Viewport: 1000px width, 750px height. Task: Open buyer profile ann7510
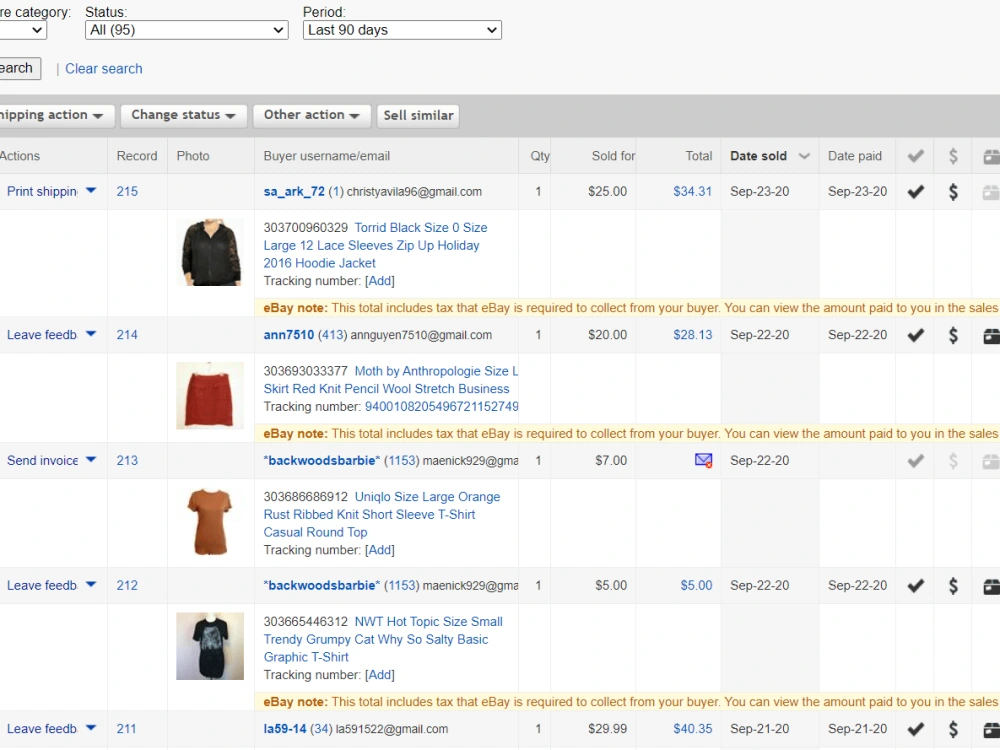click(289, 335)
